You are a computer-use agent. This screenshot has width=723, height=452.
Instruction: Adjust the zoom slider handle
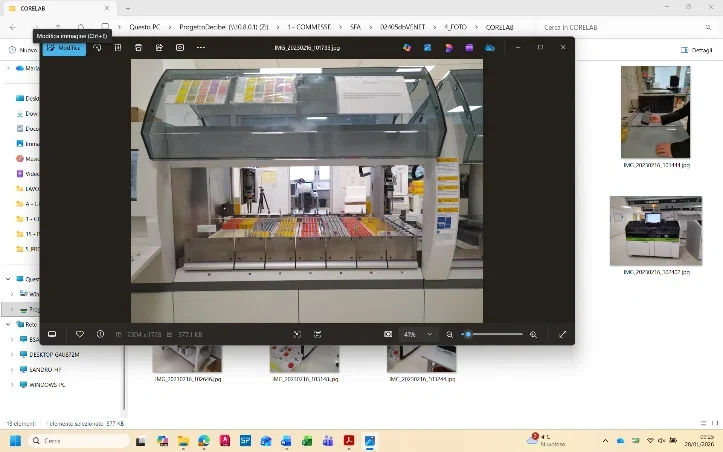click(x=468, y=334)
